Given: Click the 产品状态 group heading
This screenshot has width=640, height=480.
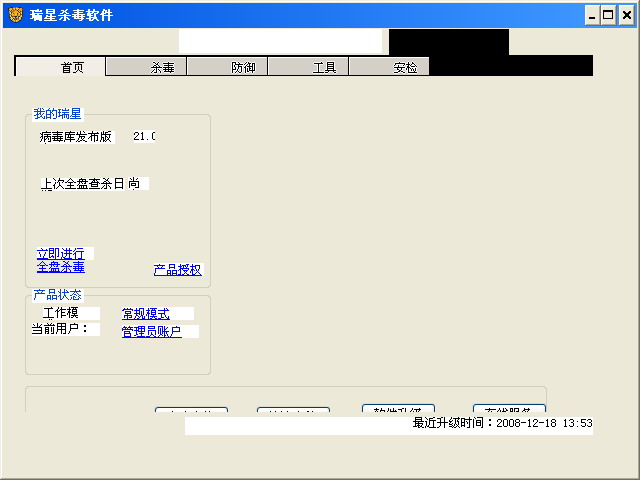Looking at the screenshot, I should pyautogui.click(x=58, y=294).
